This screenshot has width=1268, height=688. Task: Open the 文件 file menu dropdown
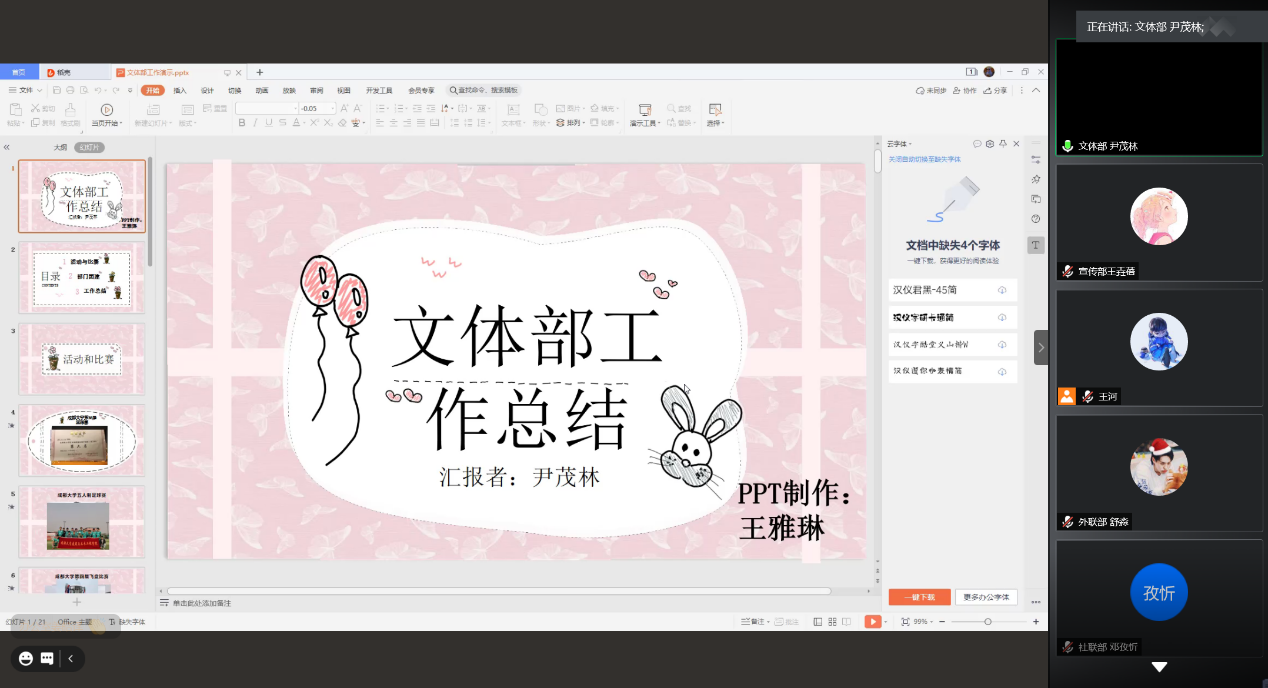coord(26,90)
